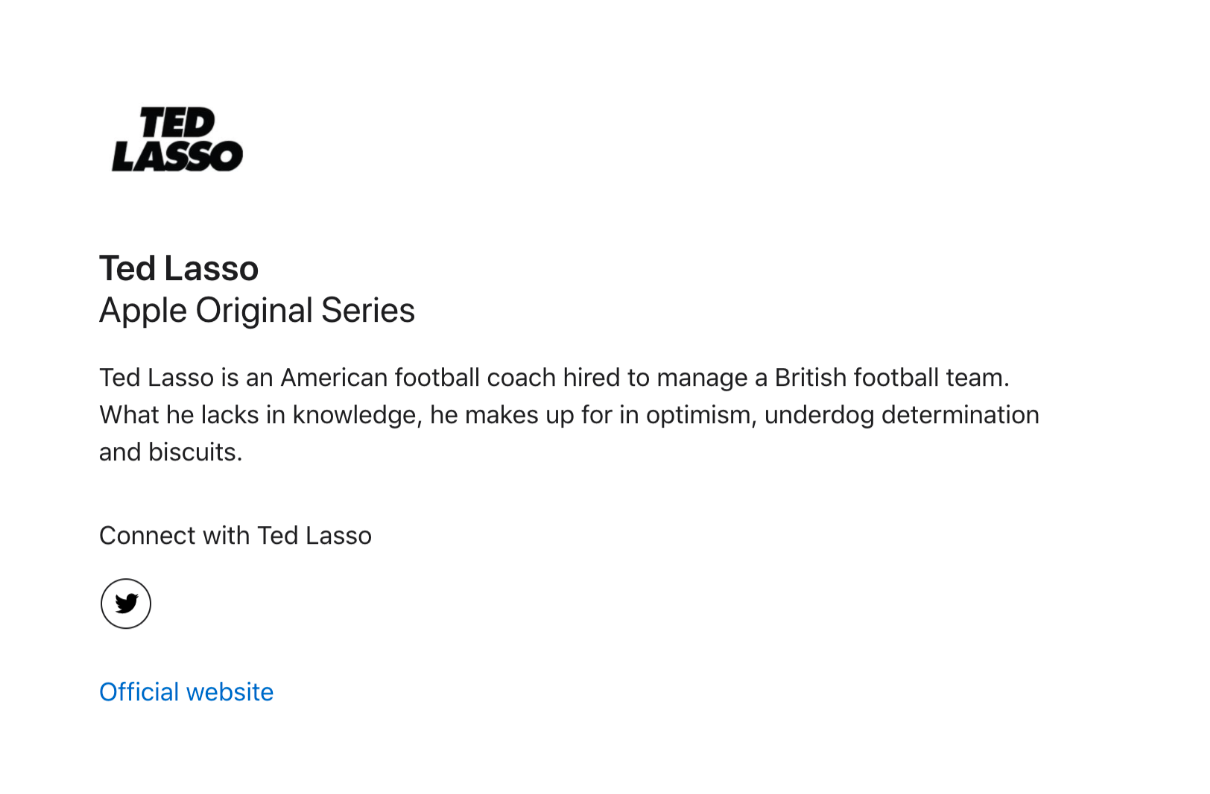Click the bold Ted Lasso heading
This screenshot has width=1210, height=794.
[179, 268]
